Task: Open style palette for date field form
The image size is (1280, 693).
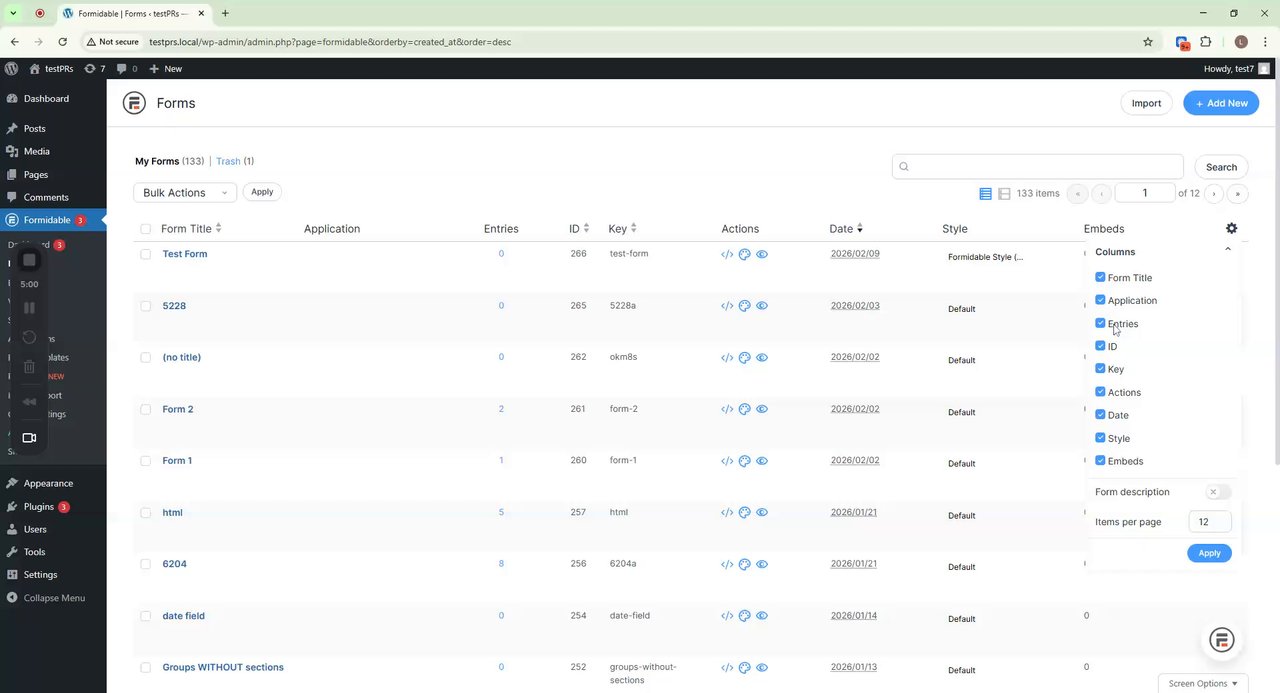Action: tap(744, 616)
